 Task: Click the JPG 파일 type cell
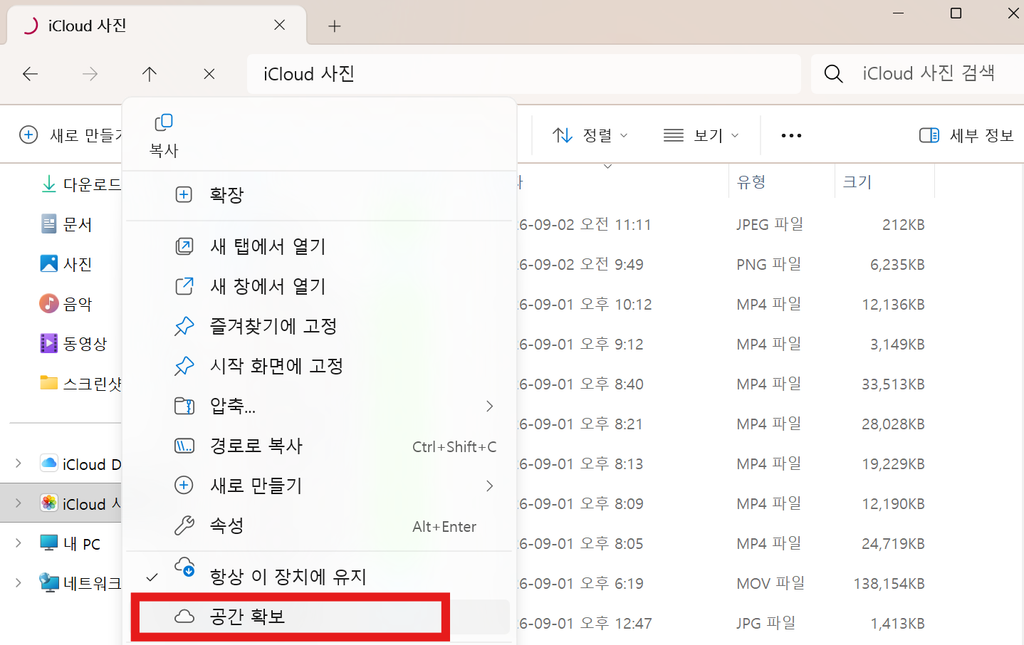[766, 623]
